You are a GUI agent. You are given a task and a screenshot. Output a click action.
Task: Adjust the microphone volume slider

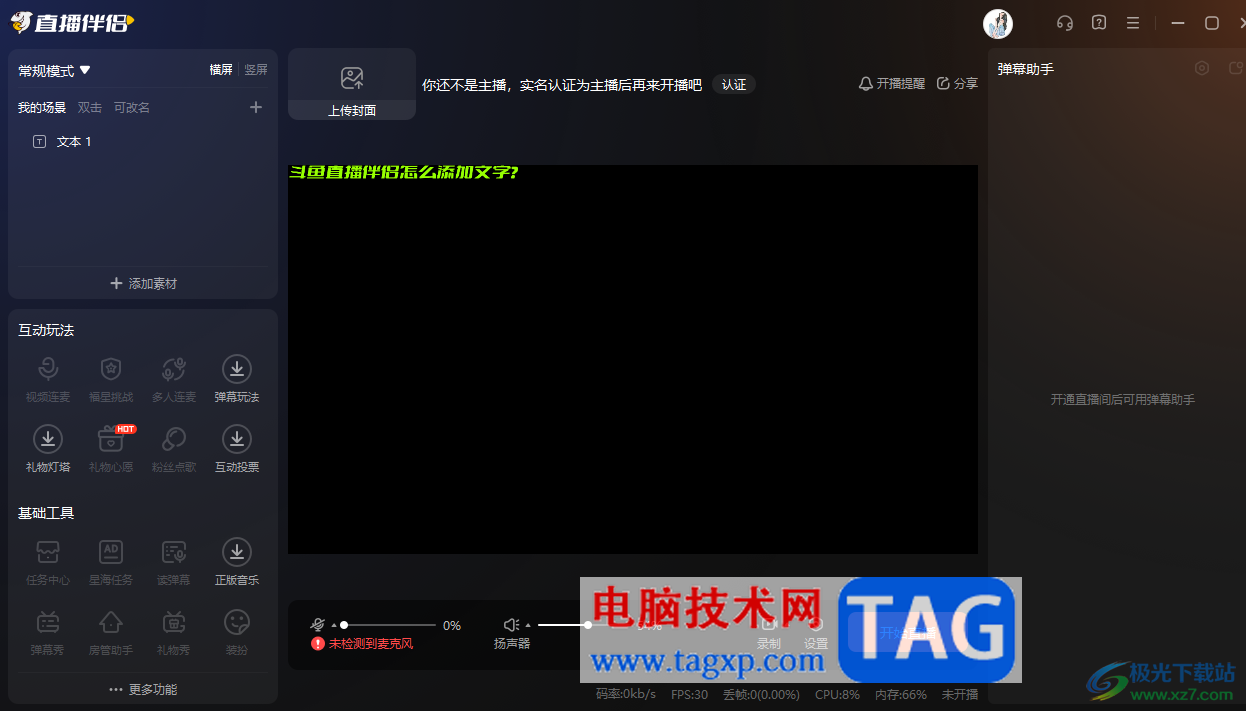click(x=389, y=625)
